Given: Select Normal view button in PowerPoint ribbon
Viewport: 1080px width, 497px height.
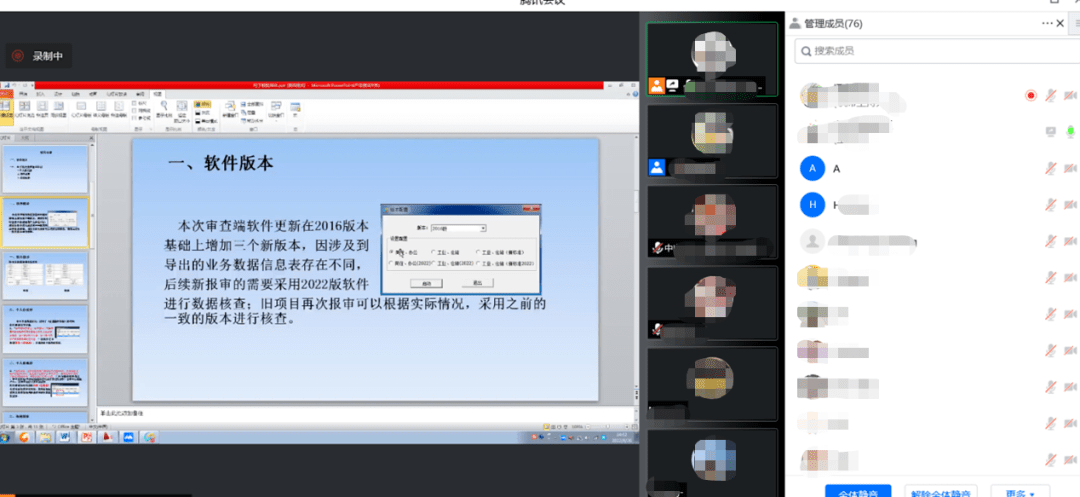Looking at the screenshot, I should [6, 112].
